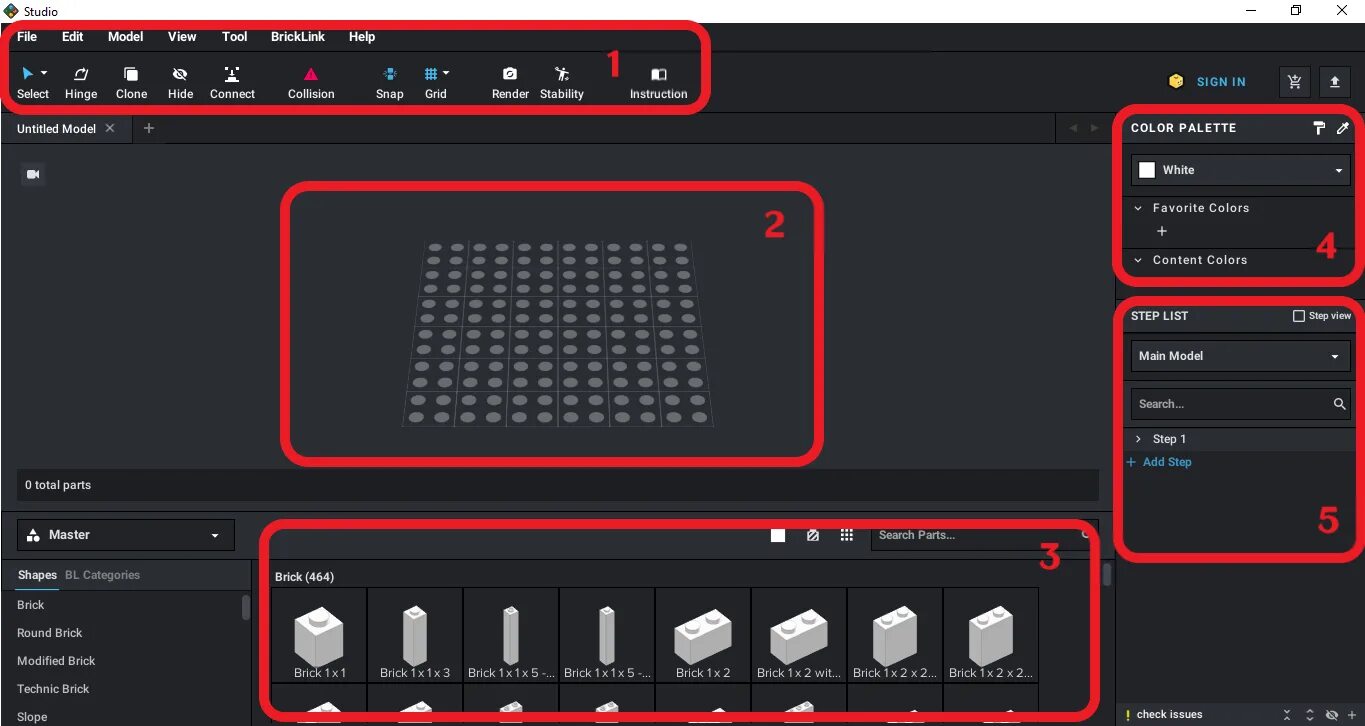Click search magnifier in Step List
1365x726 pixels.
tap(1339, 404)
